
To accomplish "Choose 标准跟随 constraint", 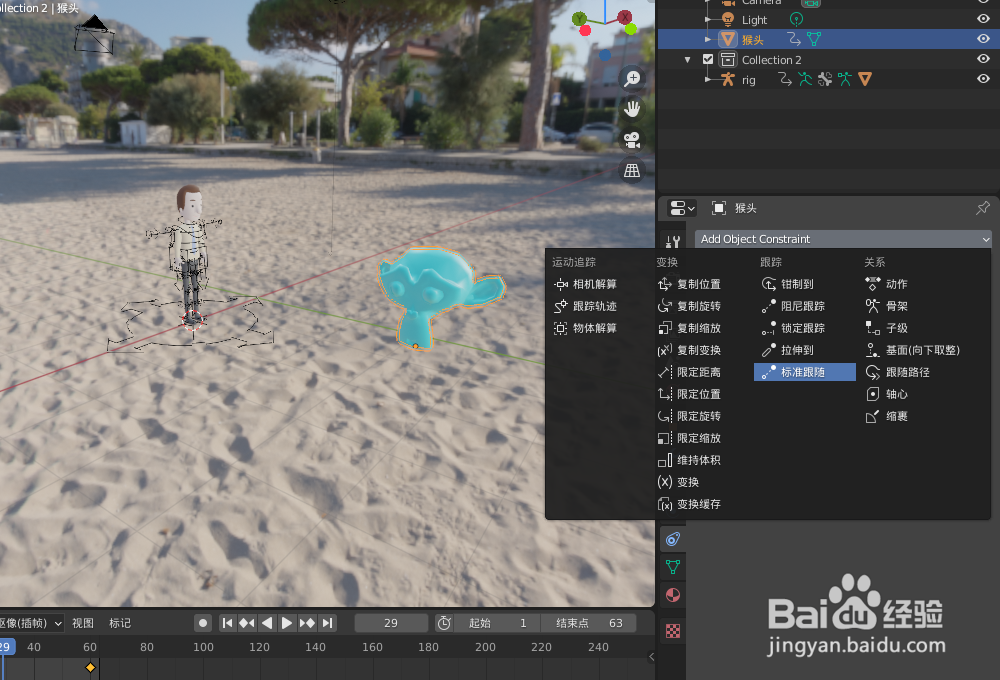I will (805, 372).
